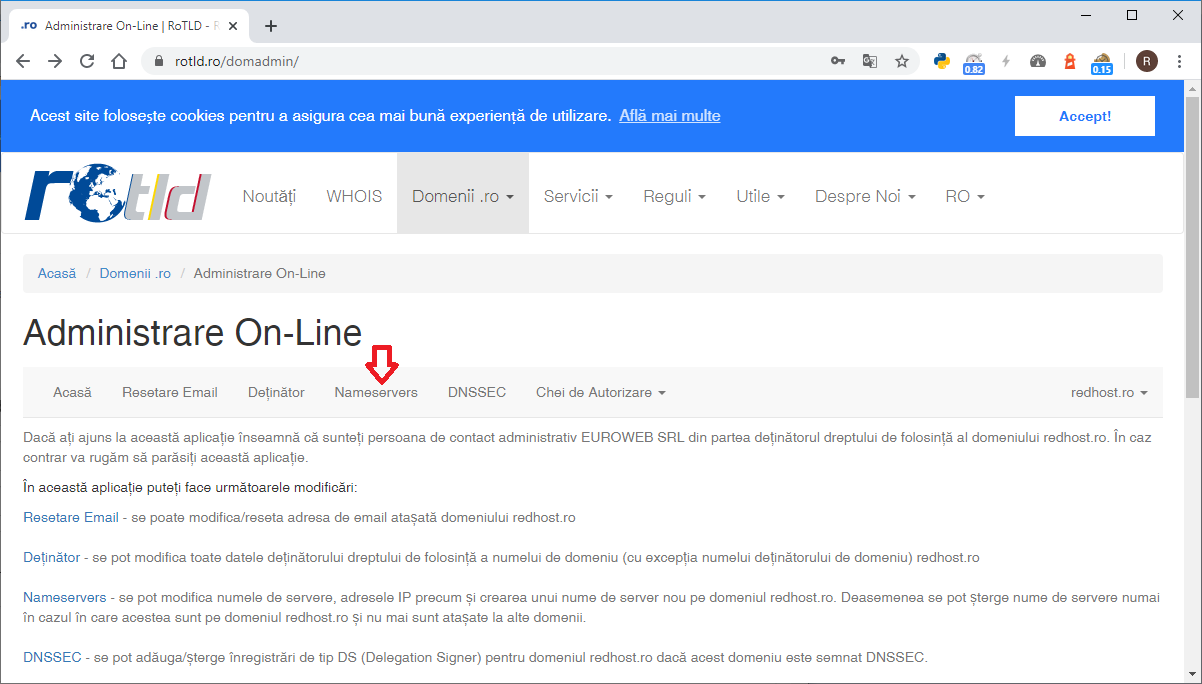The height and width of the screenshot is (684, 1202).
Task: Go to browser home page icon
Action: tap(119, 61)
